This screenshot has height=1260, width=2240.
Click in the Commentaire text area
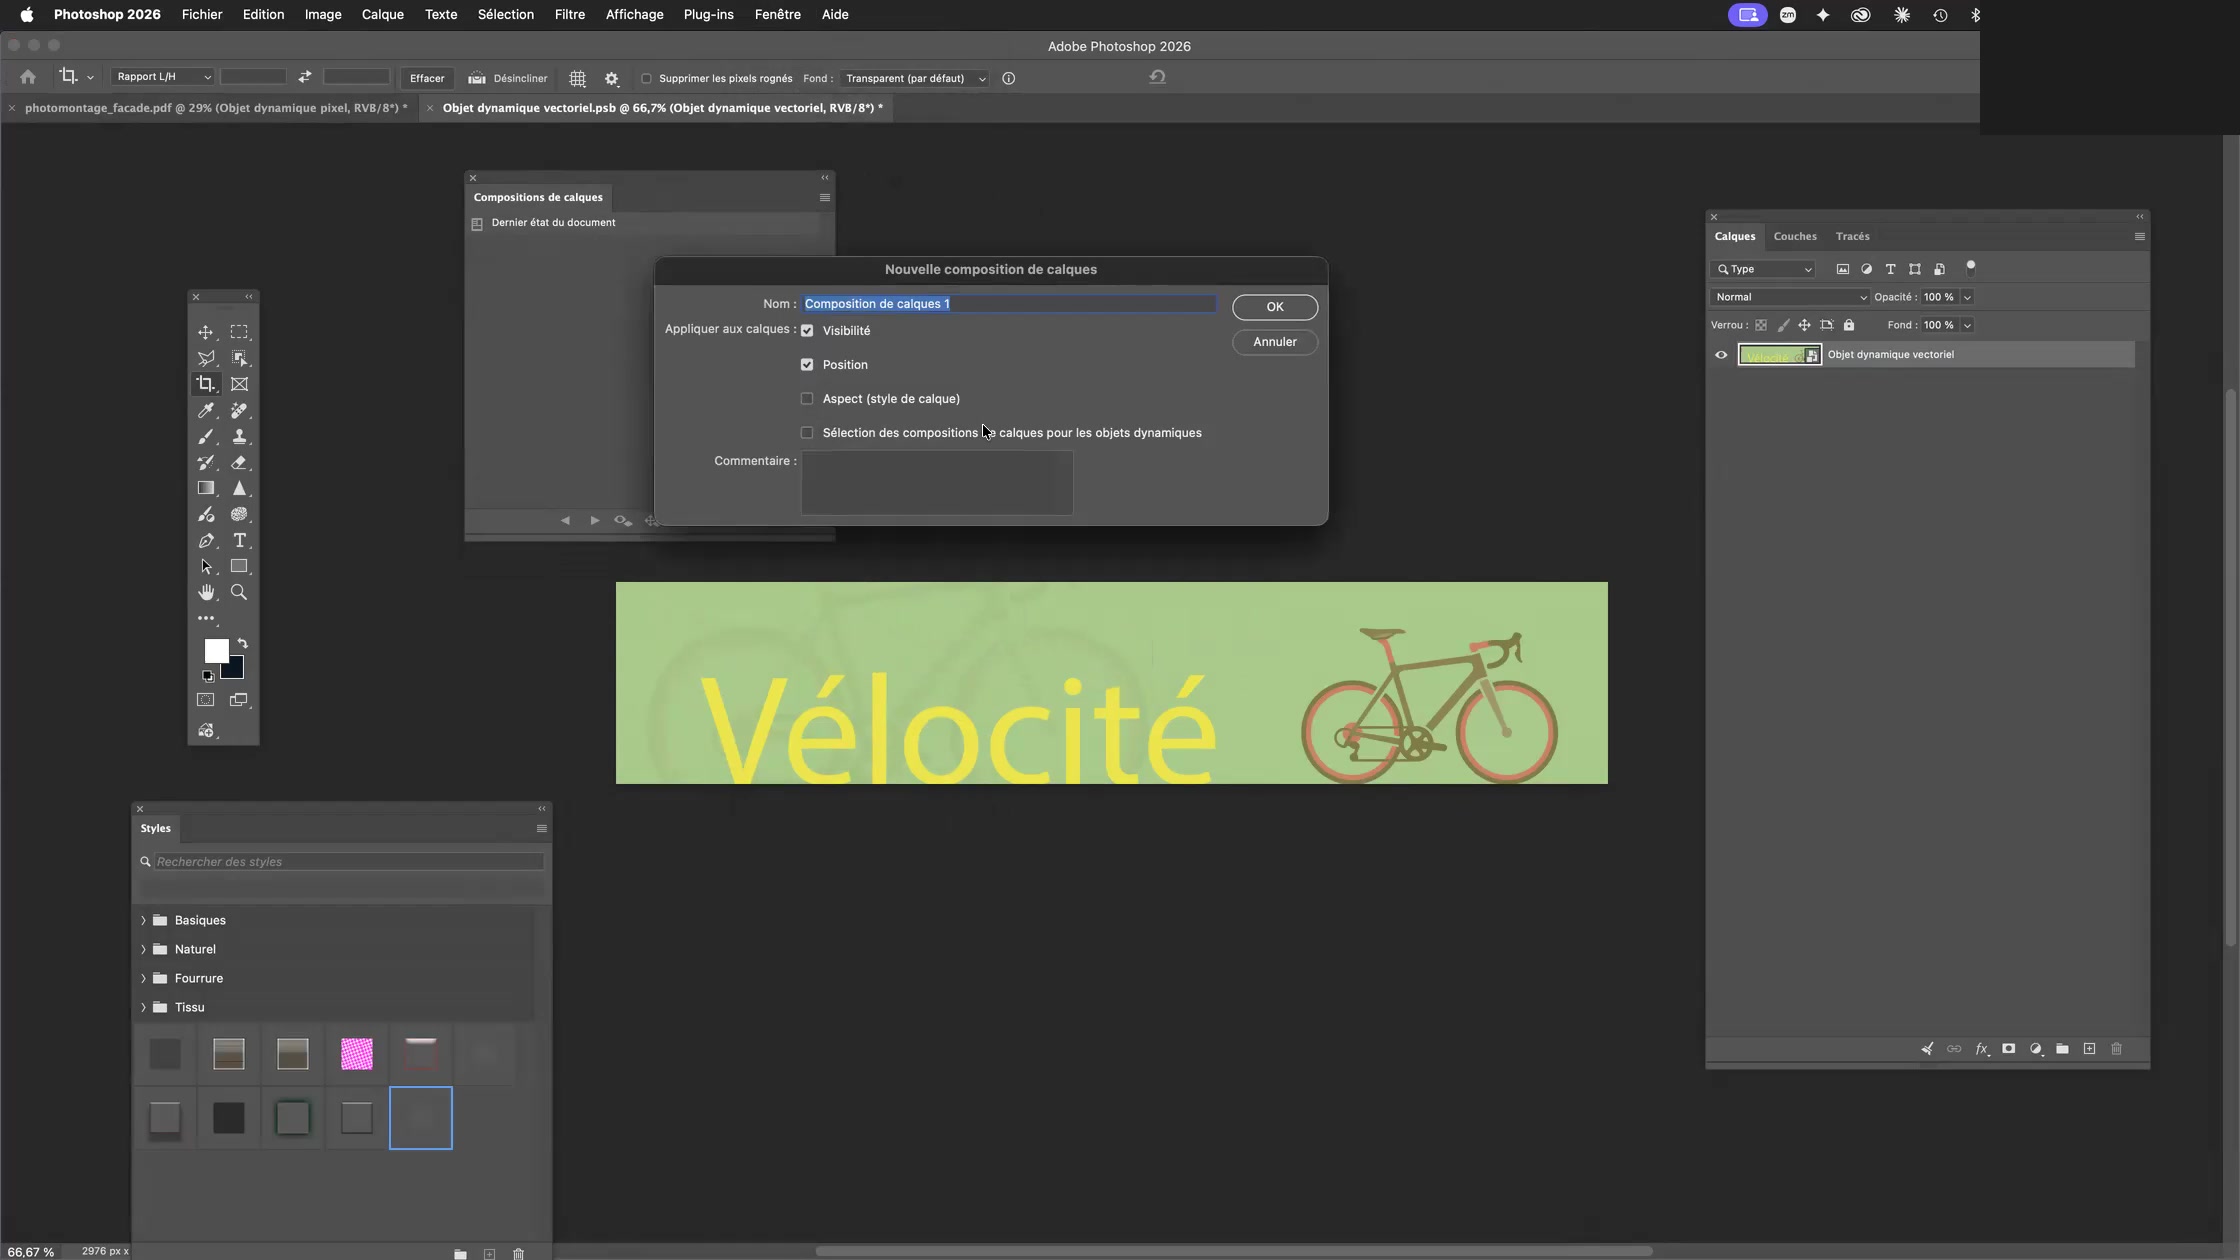(937, 483)
